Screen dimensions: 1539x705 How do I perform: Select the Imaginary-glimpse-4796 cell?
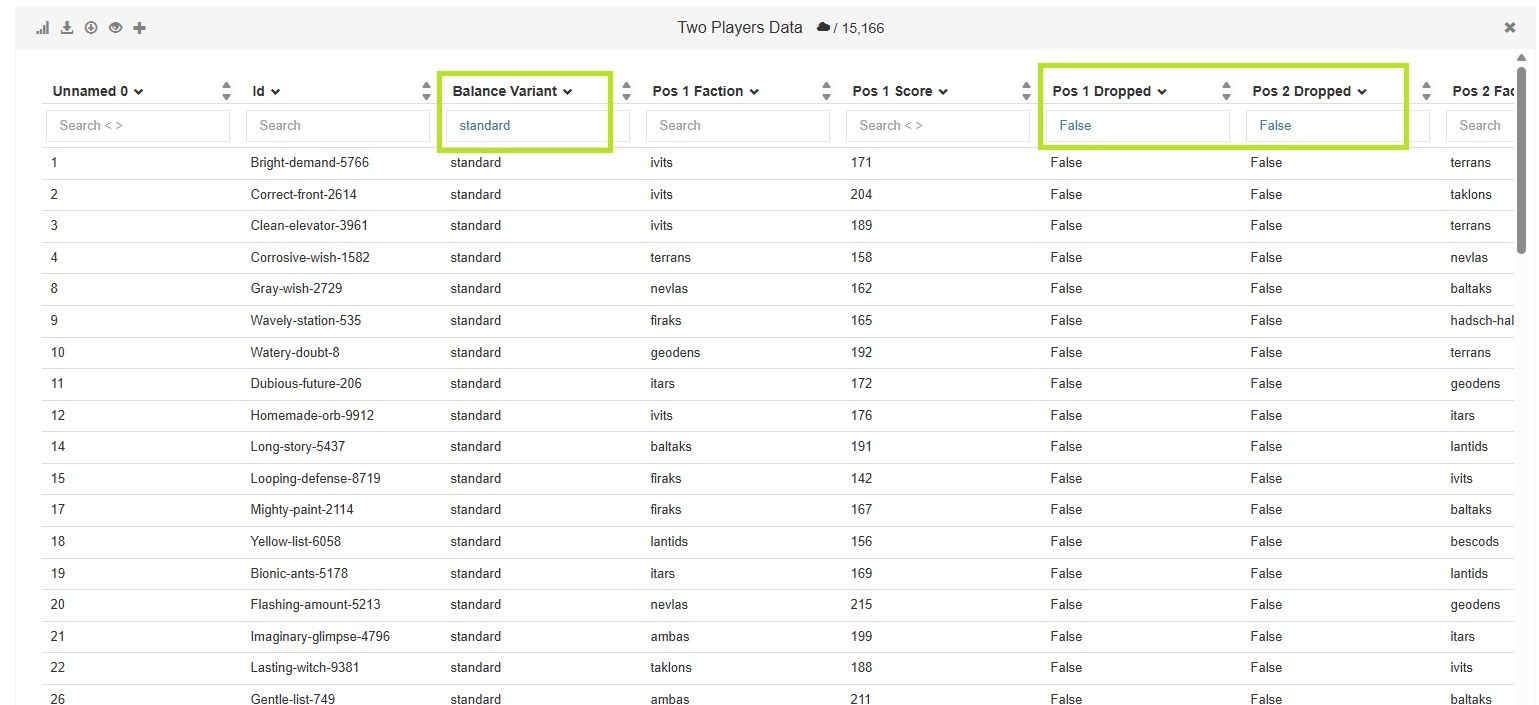320,636
